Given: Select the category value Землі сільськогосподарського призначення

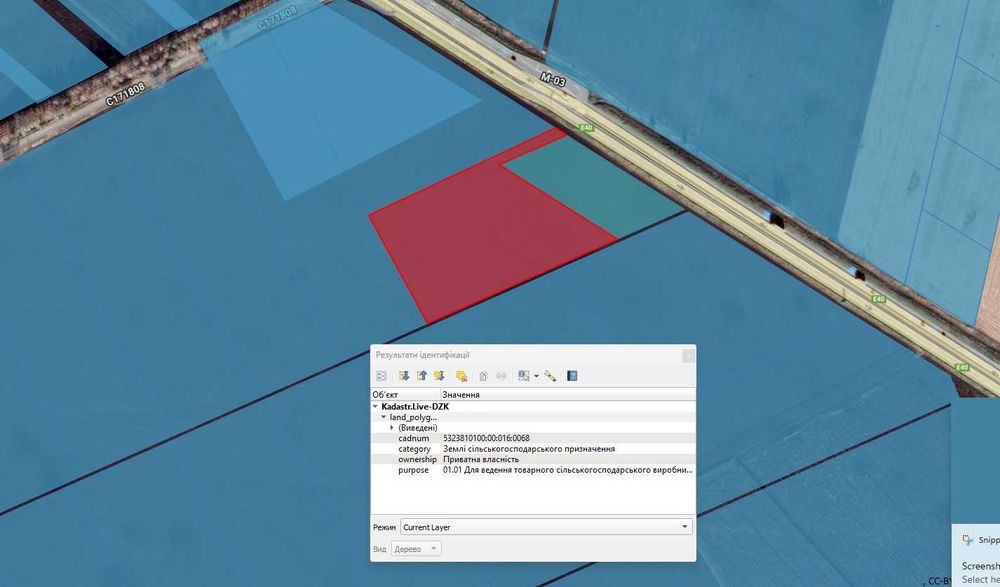Looking at the screenshot, I should click(529, 449).
